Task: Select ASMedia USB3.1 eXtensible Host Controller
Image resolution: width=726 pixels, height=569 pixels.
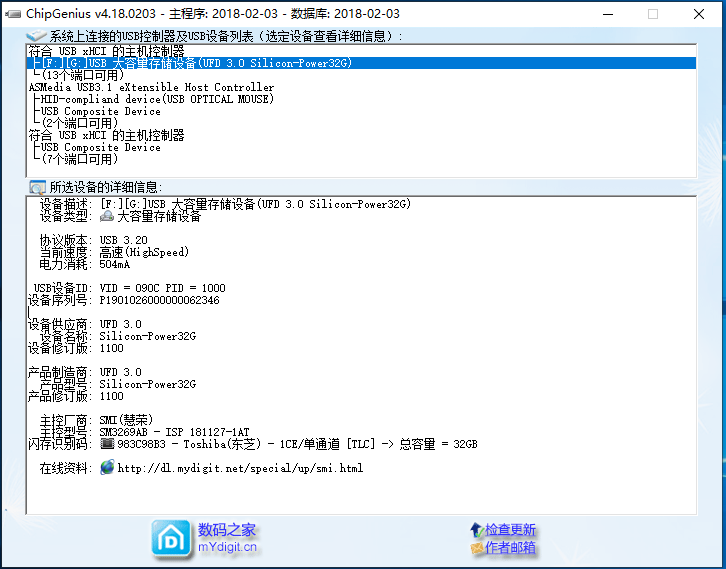Action: point(151,87)
